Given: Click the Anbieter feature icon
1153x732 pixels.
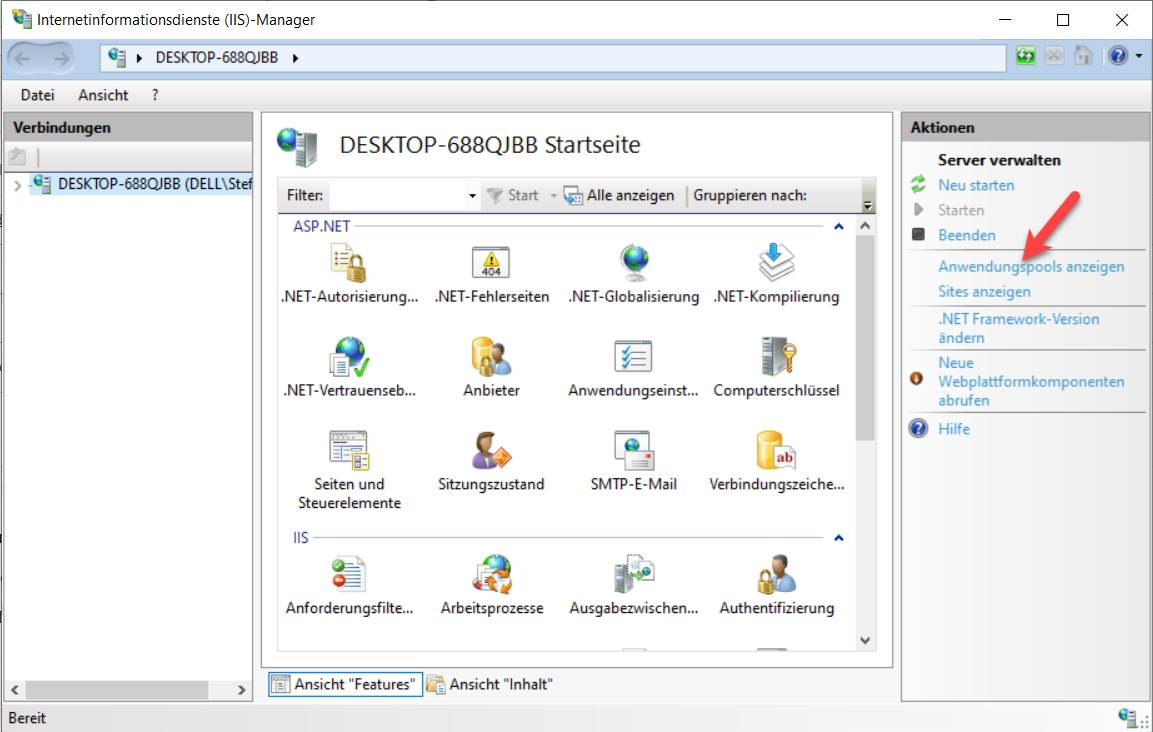Looking at the screenshot, I should tap(491, 358).
